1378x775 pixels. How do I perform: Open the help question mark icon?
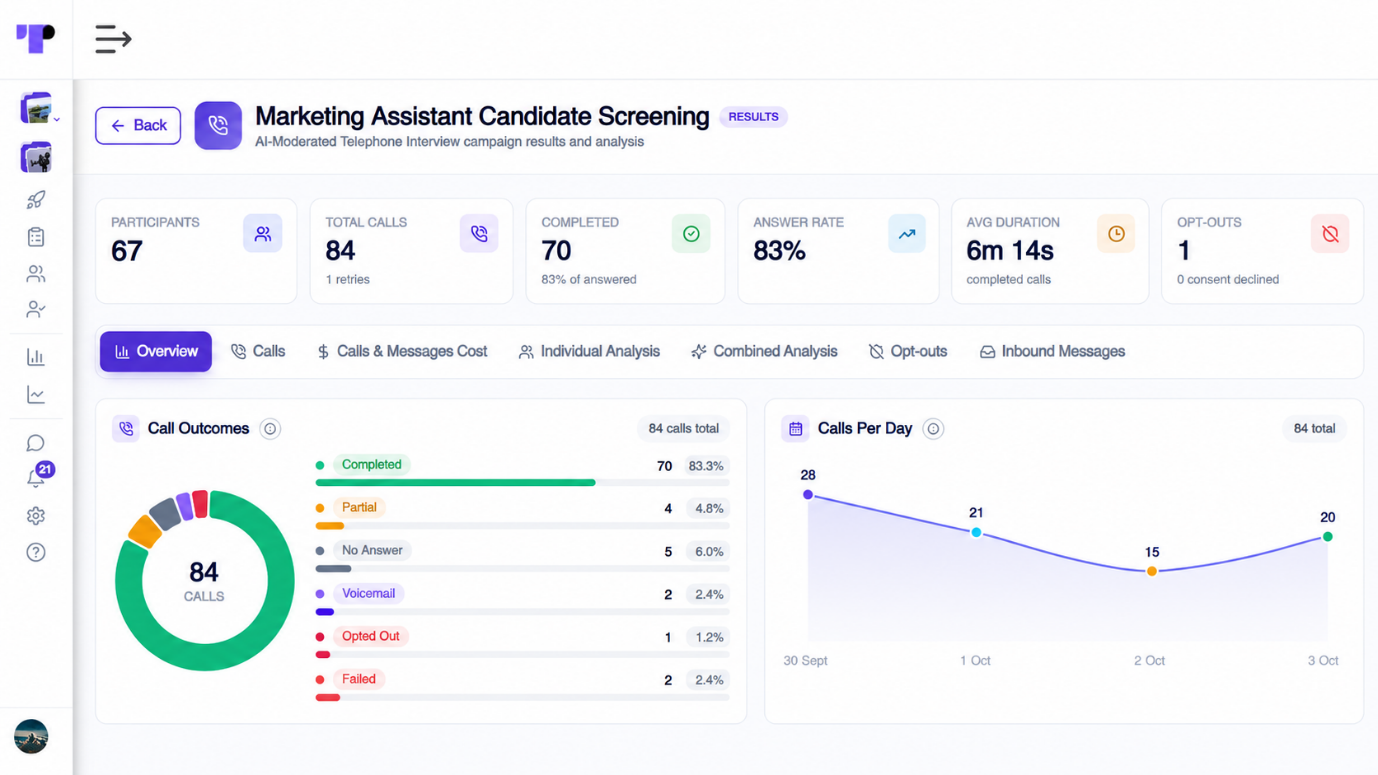pyautogui.click(x=36, y=552)
